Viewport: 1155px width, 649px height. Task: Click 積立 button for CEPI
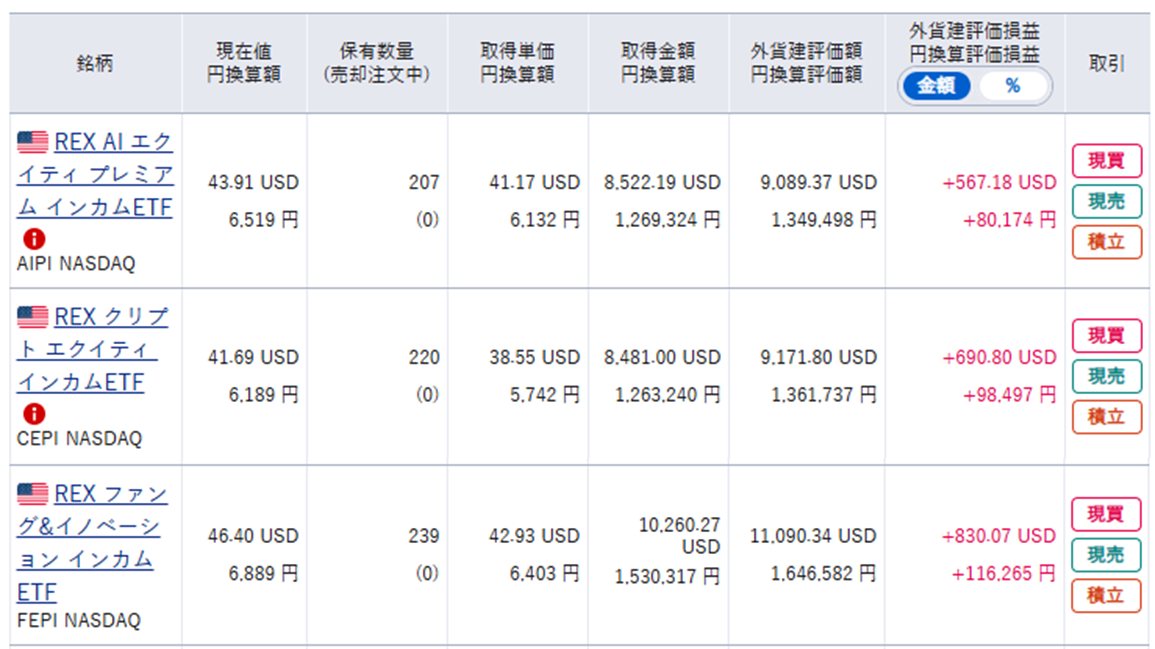pyautogui.click(x=1106, y=417)
